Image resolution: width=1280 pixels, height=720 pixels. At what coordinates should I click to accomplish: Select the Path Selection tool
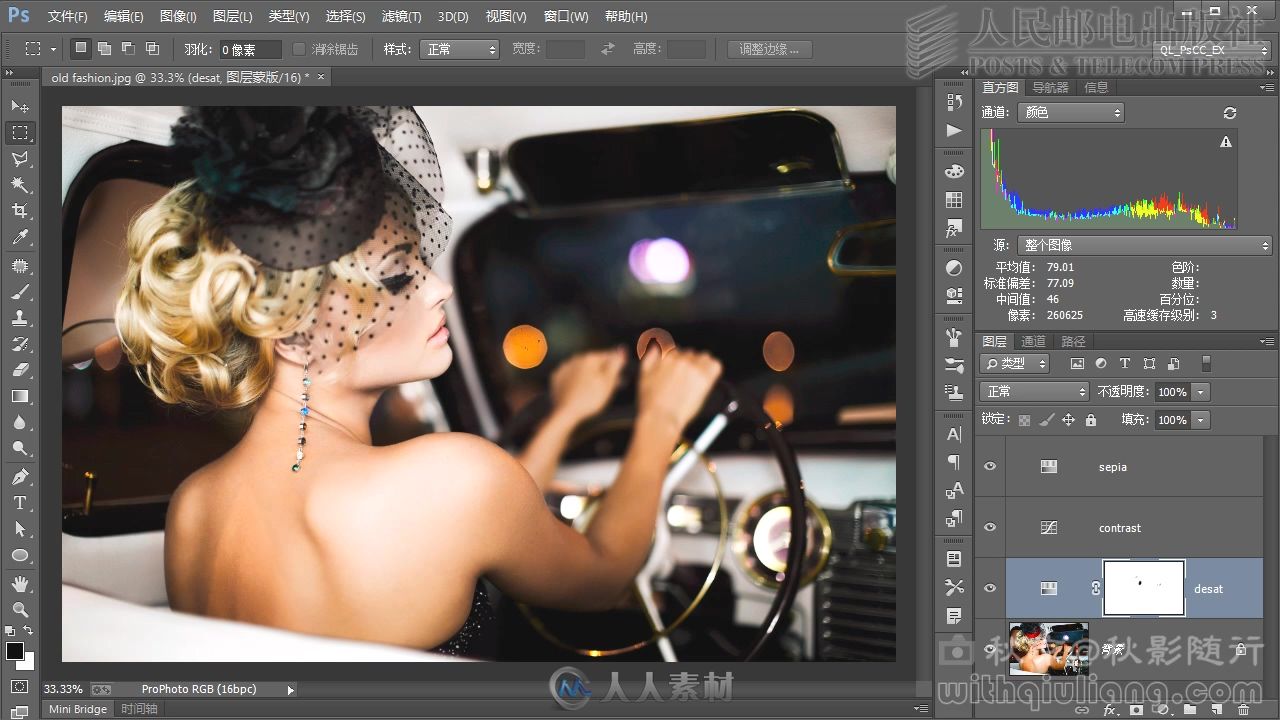tap(20, 529)
